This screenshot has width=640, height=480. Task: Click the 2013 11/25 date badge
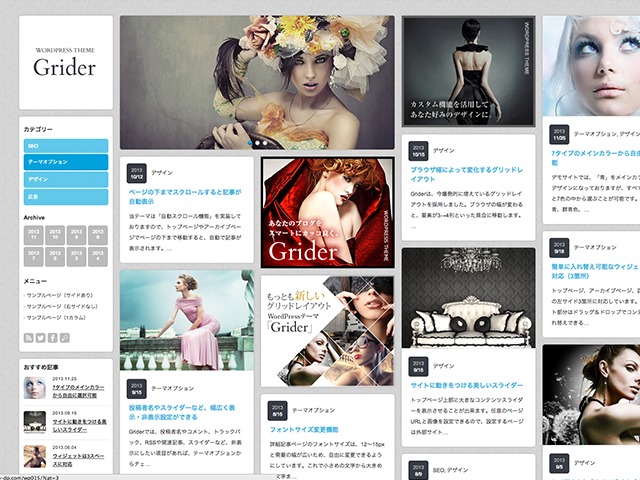559,134
